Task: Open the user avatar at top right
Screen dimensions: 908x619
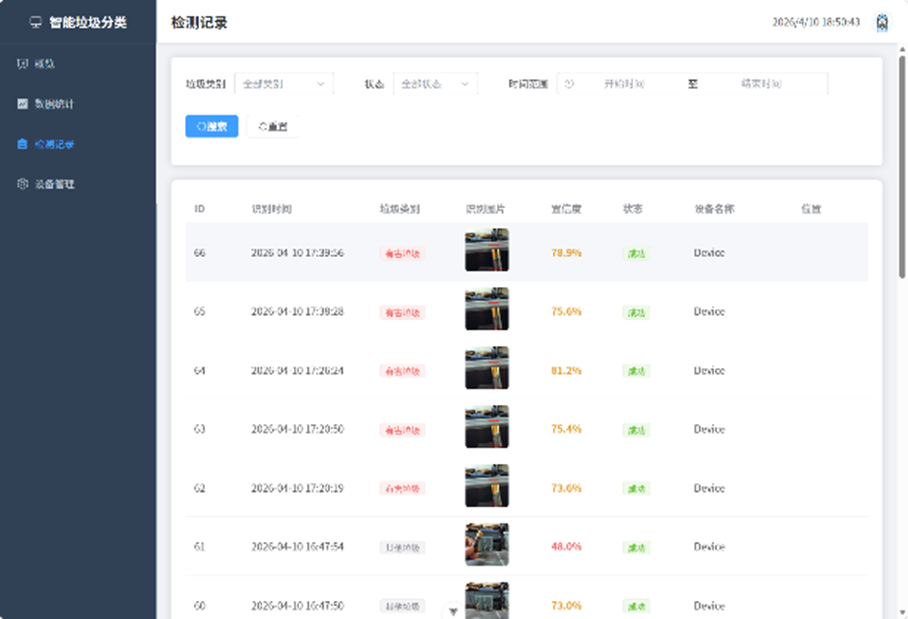Action: (881, 23)
